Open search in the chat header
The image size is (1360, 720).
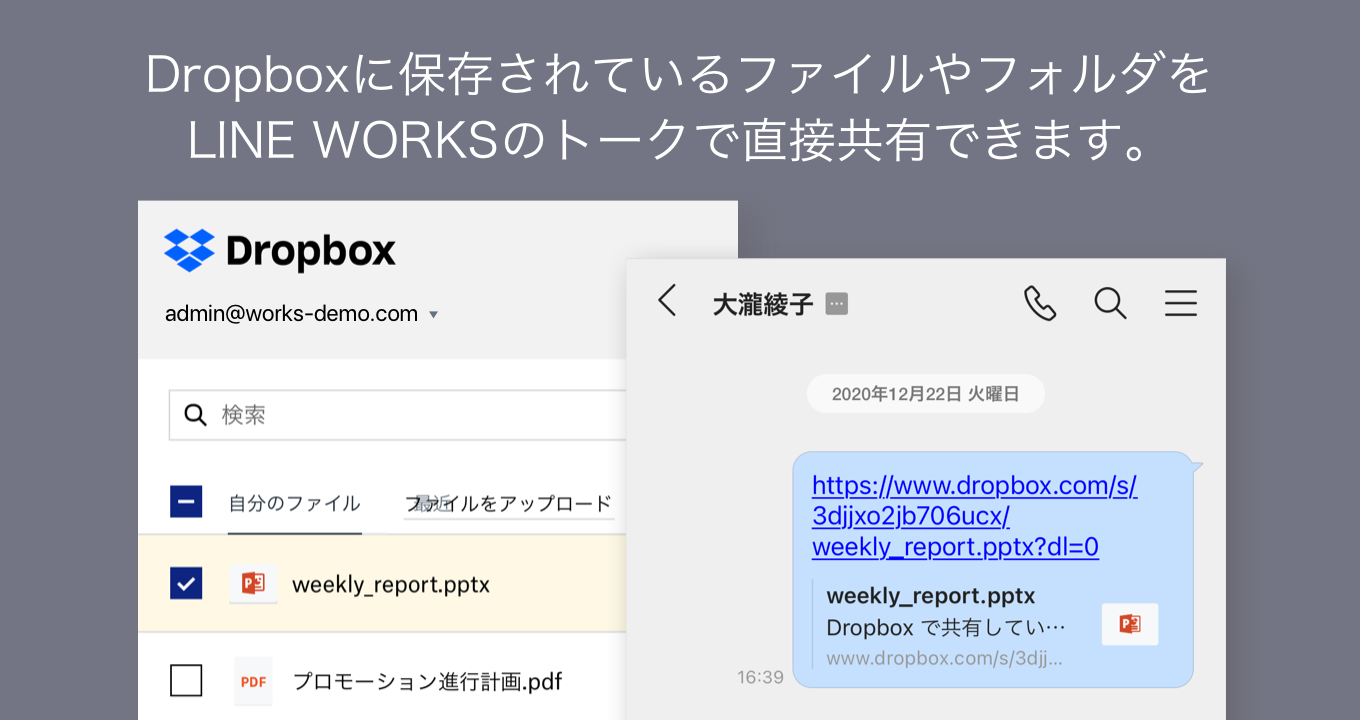(1110, 303)
